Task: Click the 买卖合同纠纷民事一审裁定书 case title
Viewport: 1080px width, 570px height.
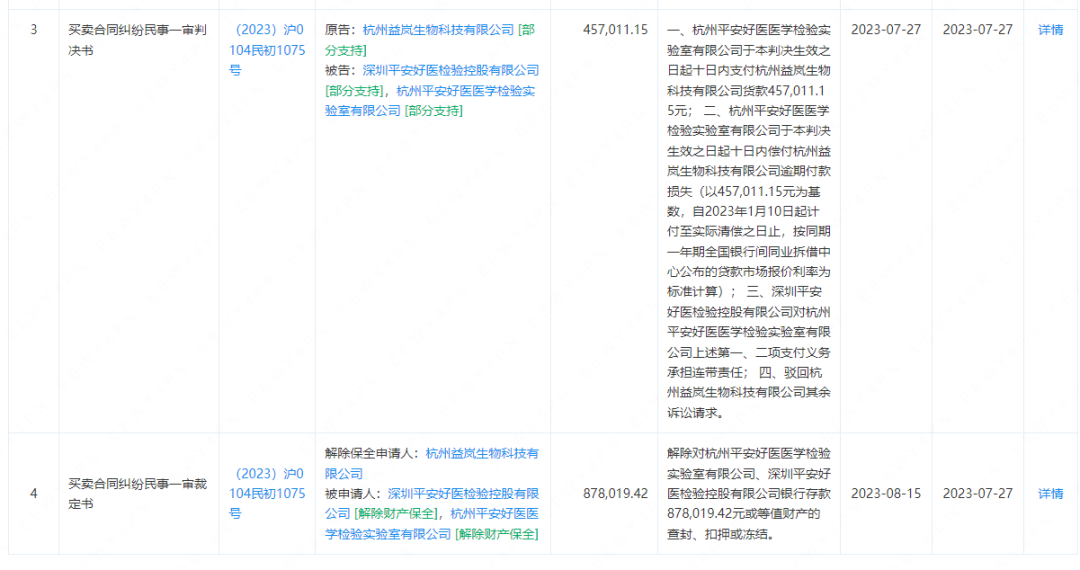Action: (138, 493)
